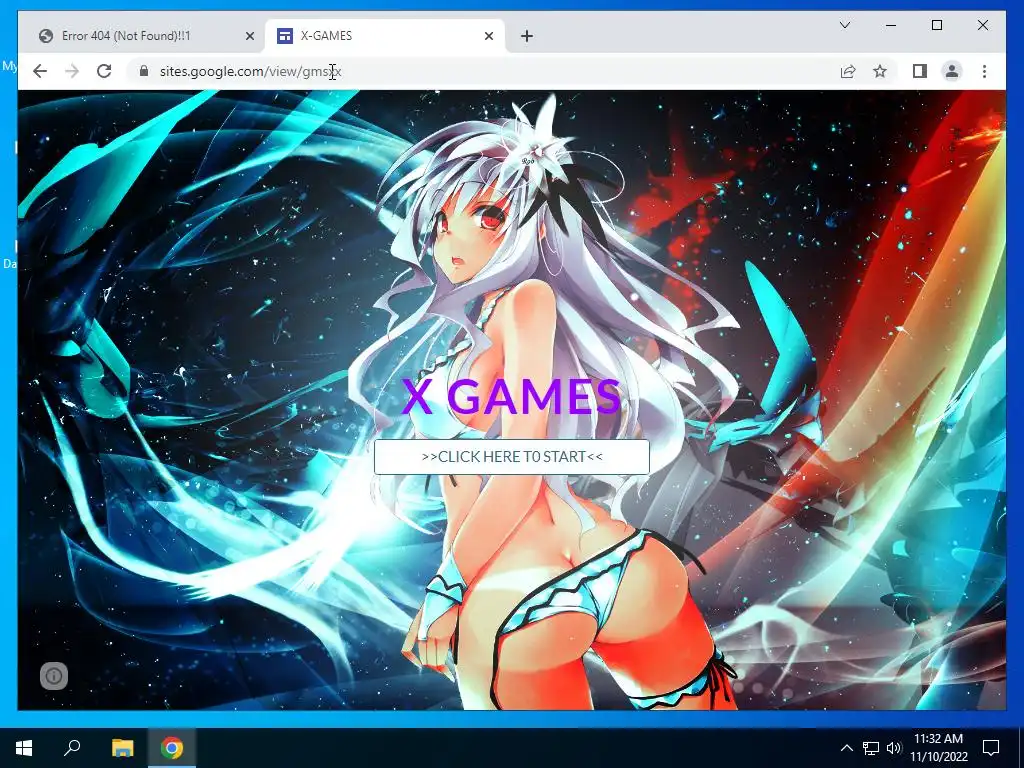Screen dimensions: 1024x768
Task: View site info via the padlock icon
Action: click(x=144, y=71)
